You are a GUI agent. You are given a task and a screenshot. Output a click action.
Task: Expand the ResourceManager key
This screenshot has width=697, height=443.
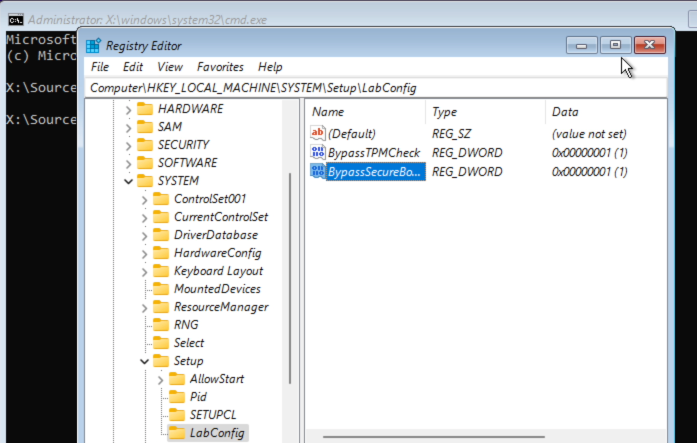click(144, 307)
